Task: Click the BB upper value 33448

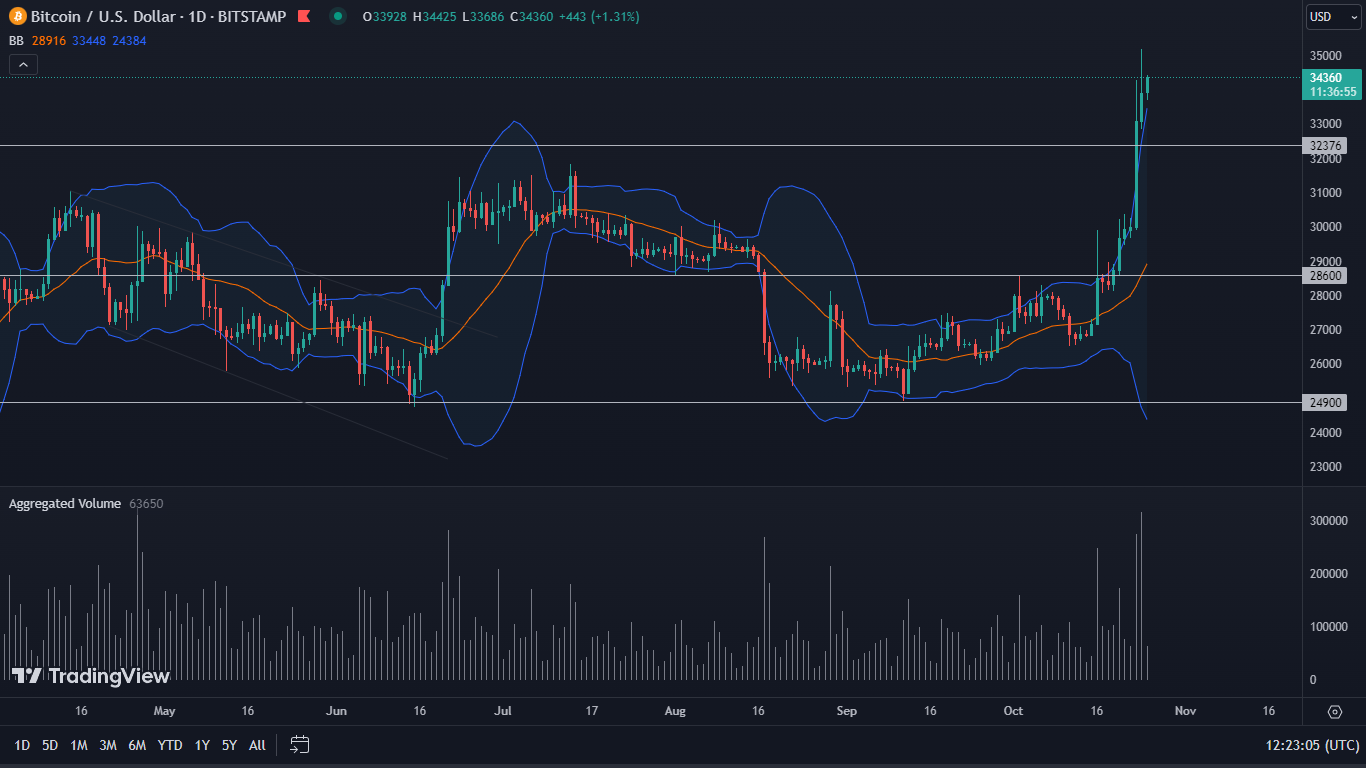Action: [90, 41]
